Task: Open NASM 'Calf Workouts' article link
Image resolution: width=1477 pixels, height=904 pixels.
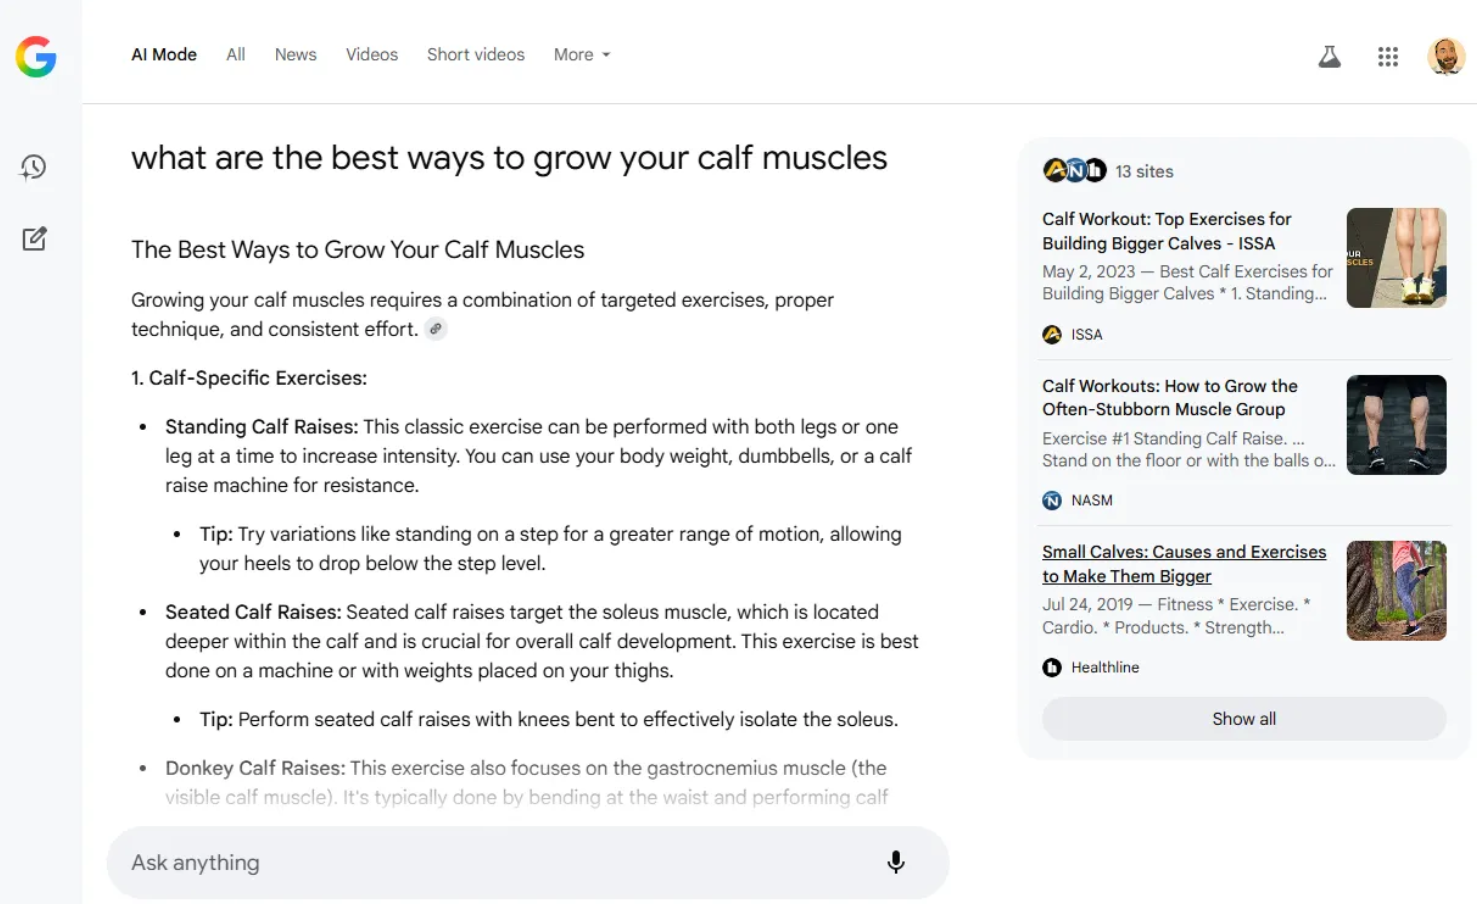Action: point(1169,397)
